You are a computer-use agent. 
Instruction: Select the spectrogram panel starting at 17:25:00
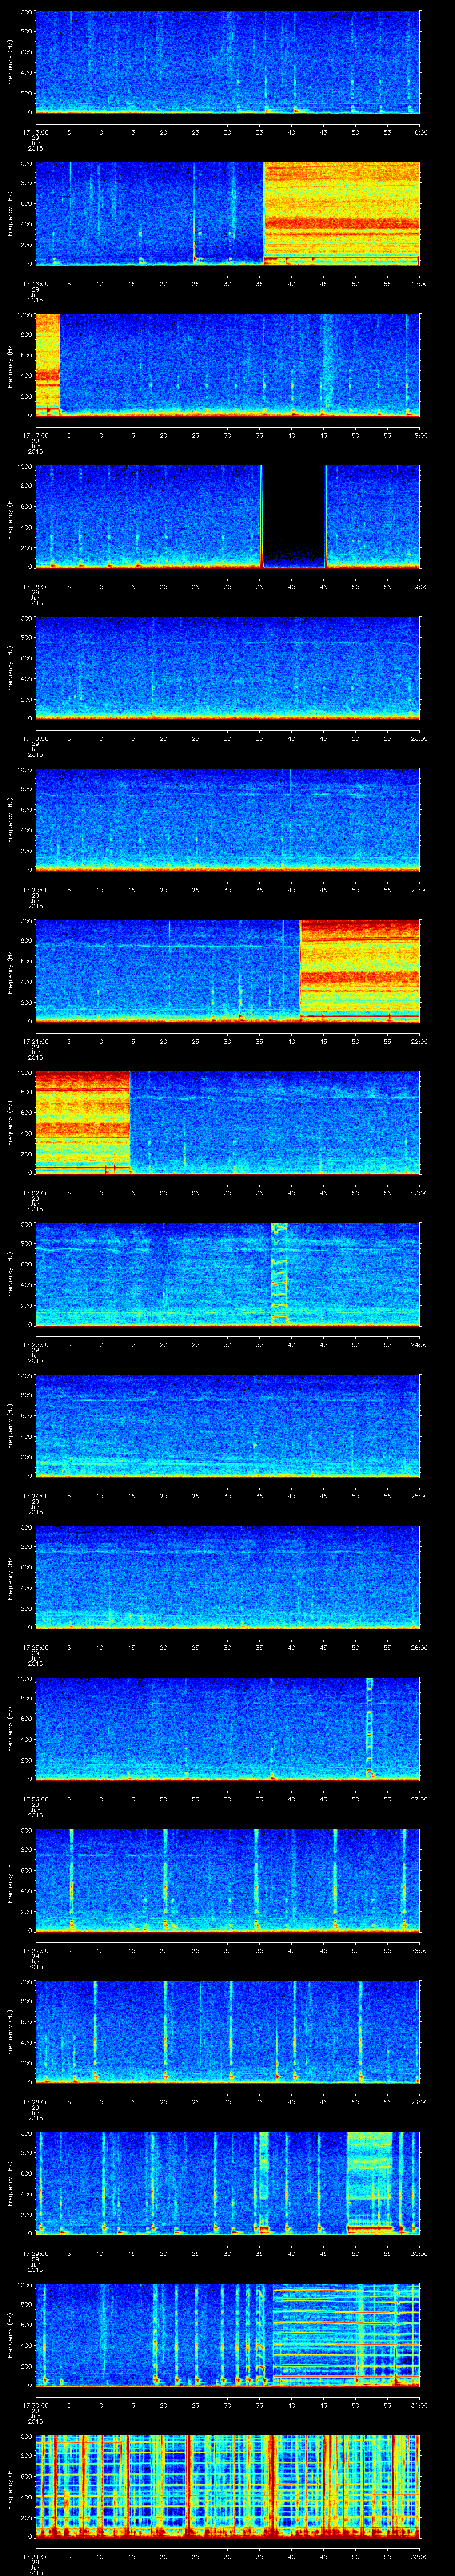point(227,1578)
